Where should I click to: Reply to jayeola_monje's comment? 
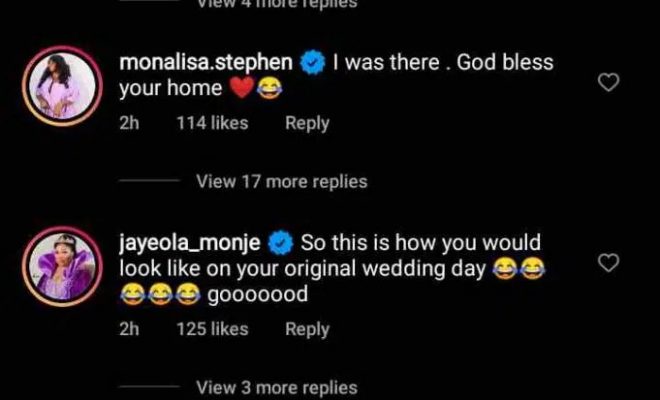pyautogui.click(x=307, y=329)
